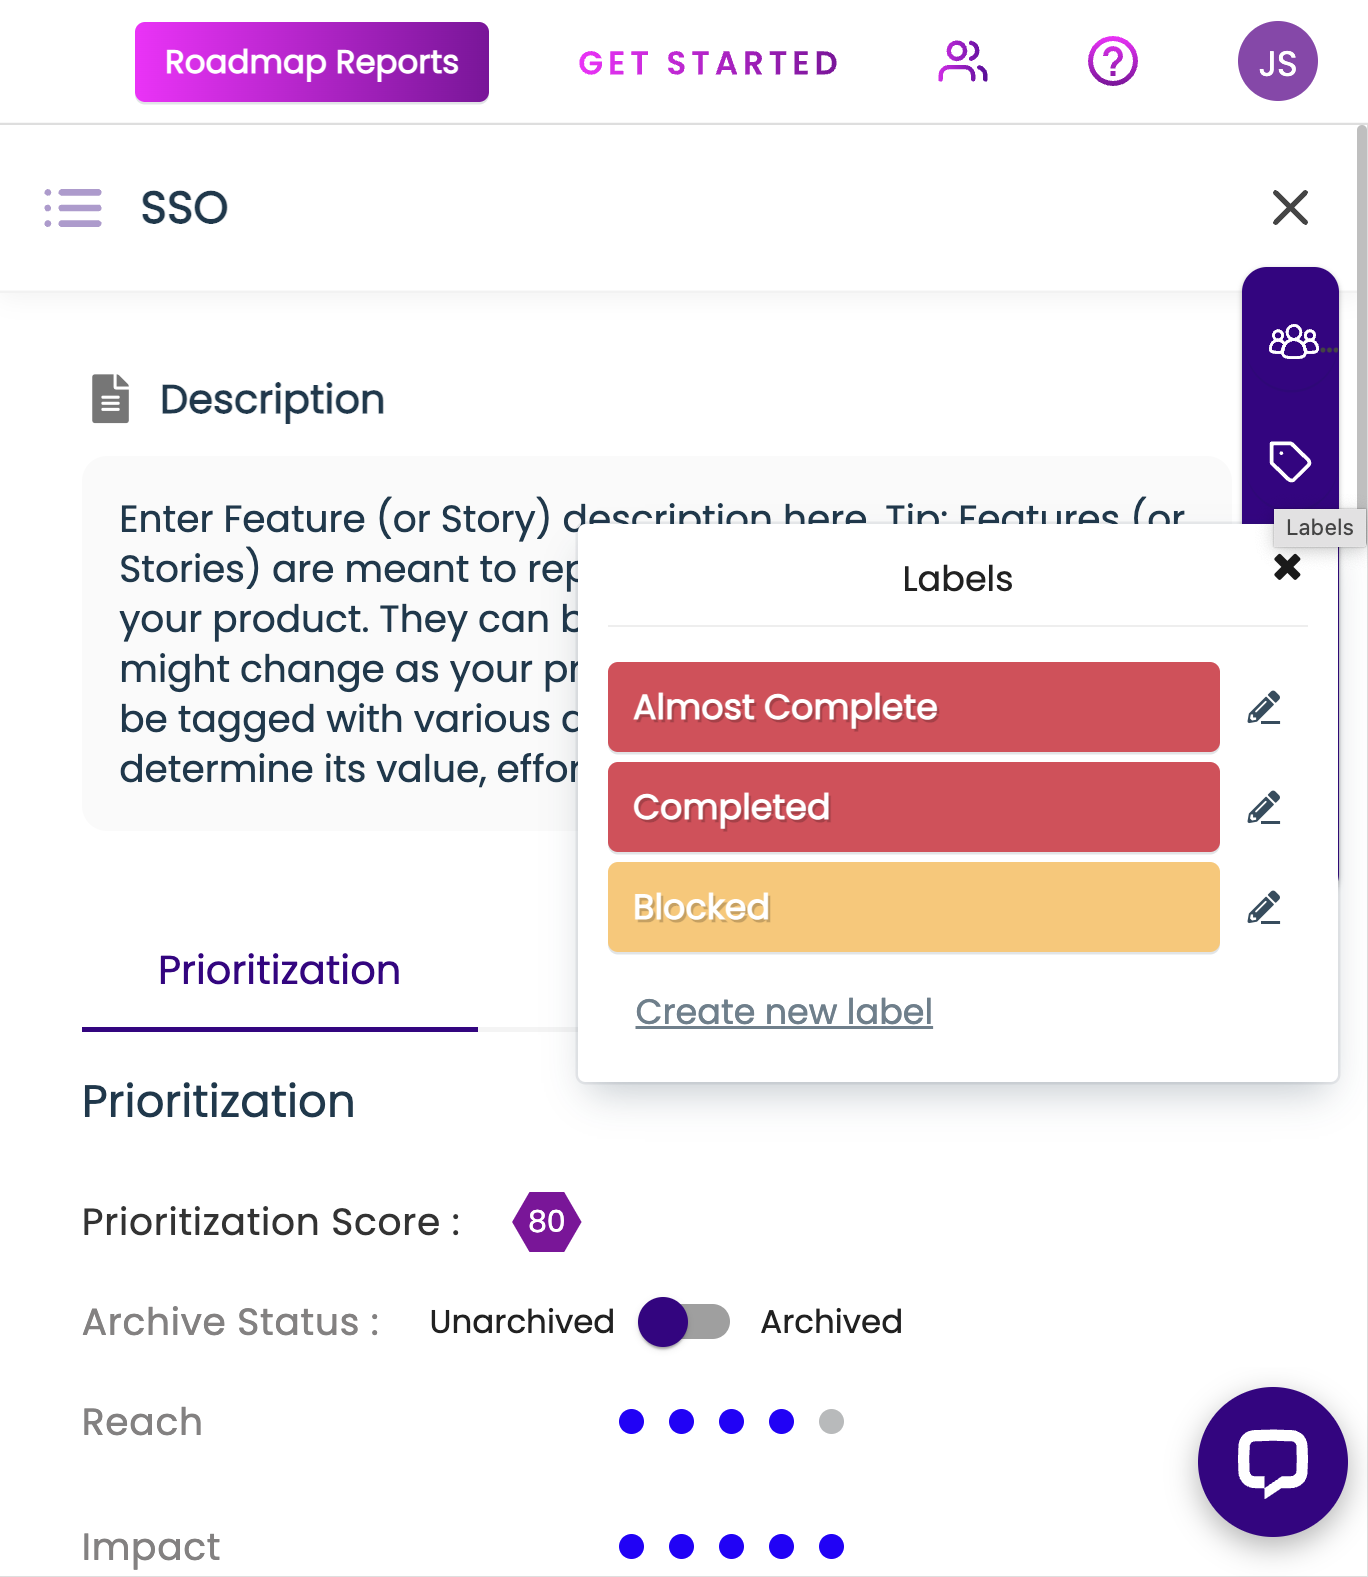Open the help question mark icon
Screen dimensions: 1368x1577
1112,62
